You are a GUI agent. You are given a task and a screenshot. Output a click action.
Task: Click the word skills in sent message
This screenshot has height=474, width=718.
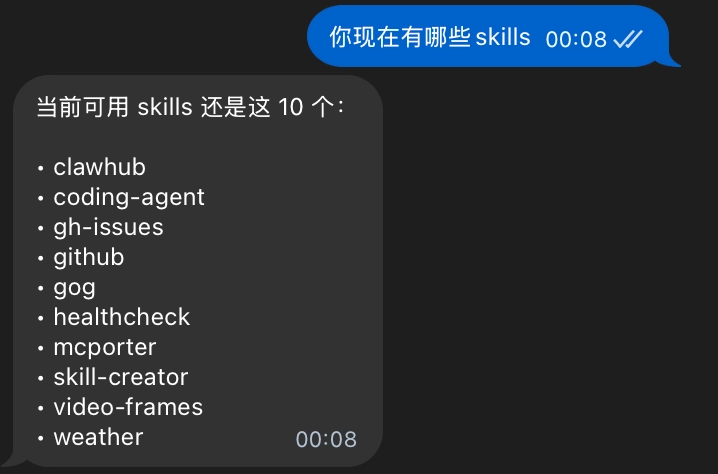point(503,37)
